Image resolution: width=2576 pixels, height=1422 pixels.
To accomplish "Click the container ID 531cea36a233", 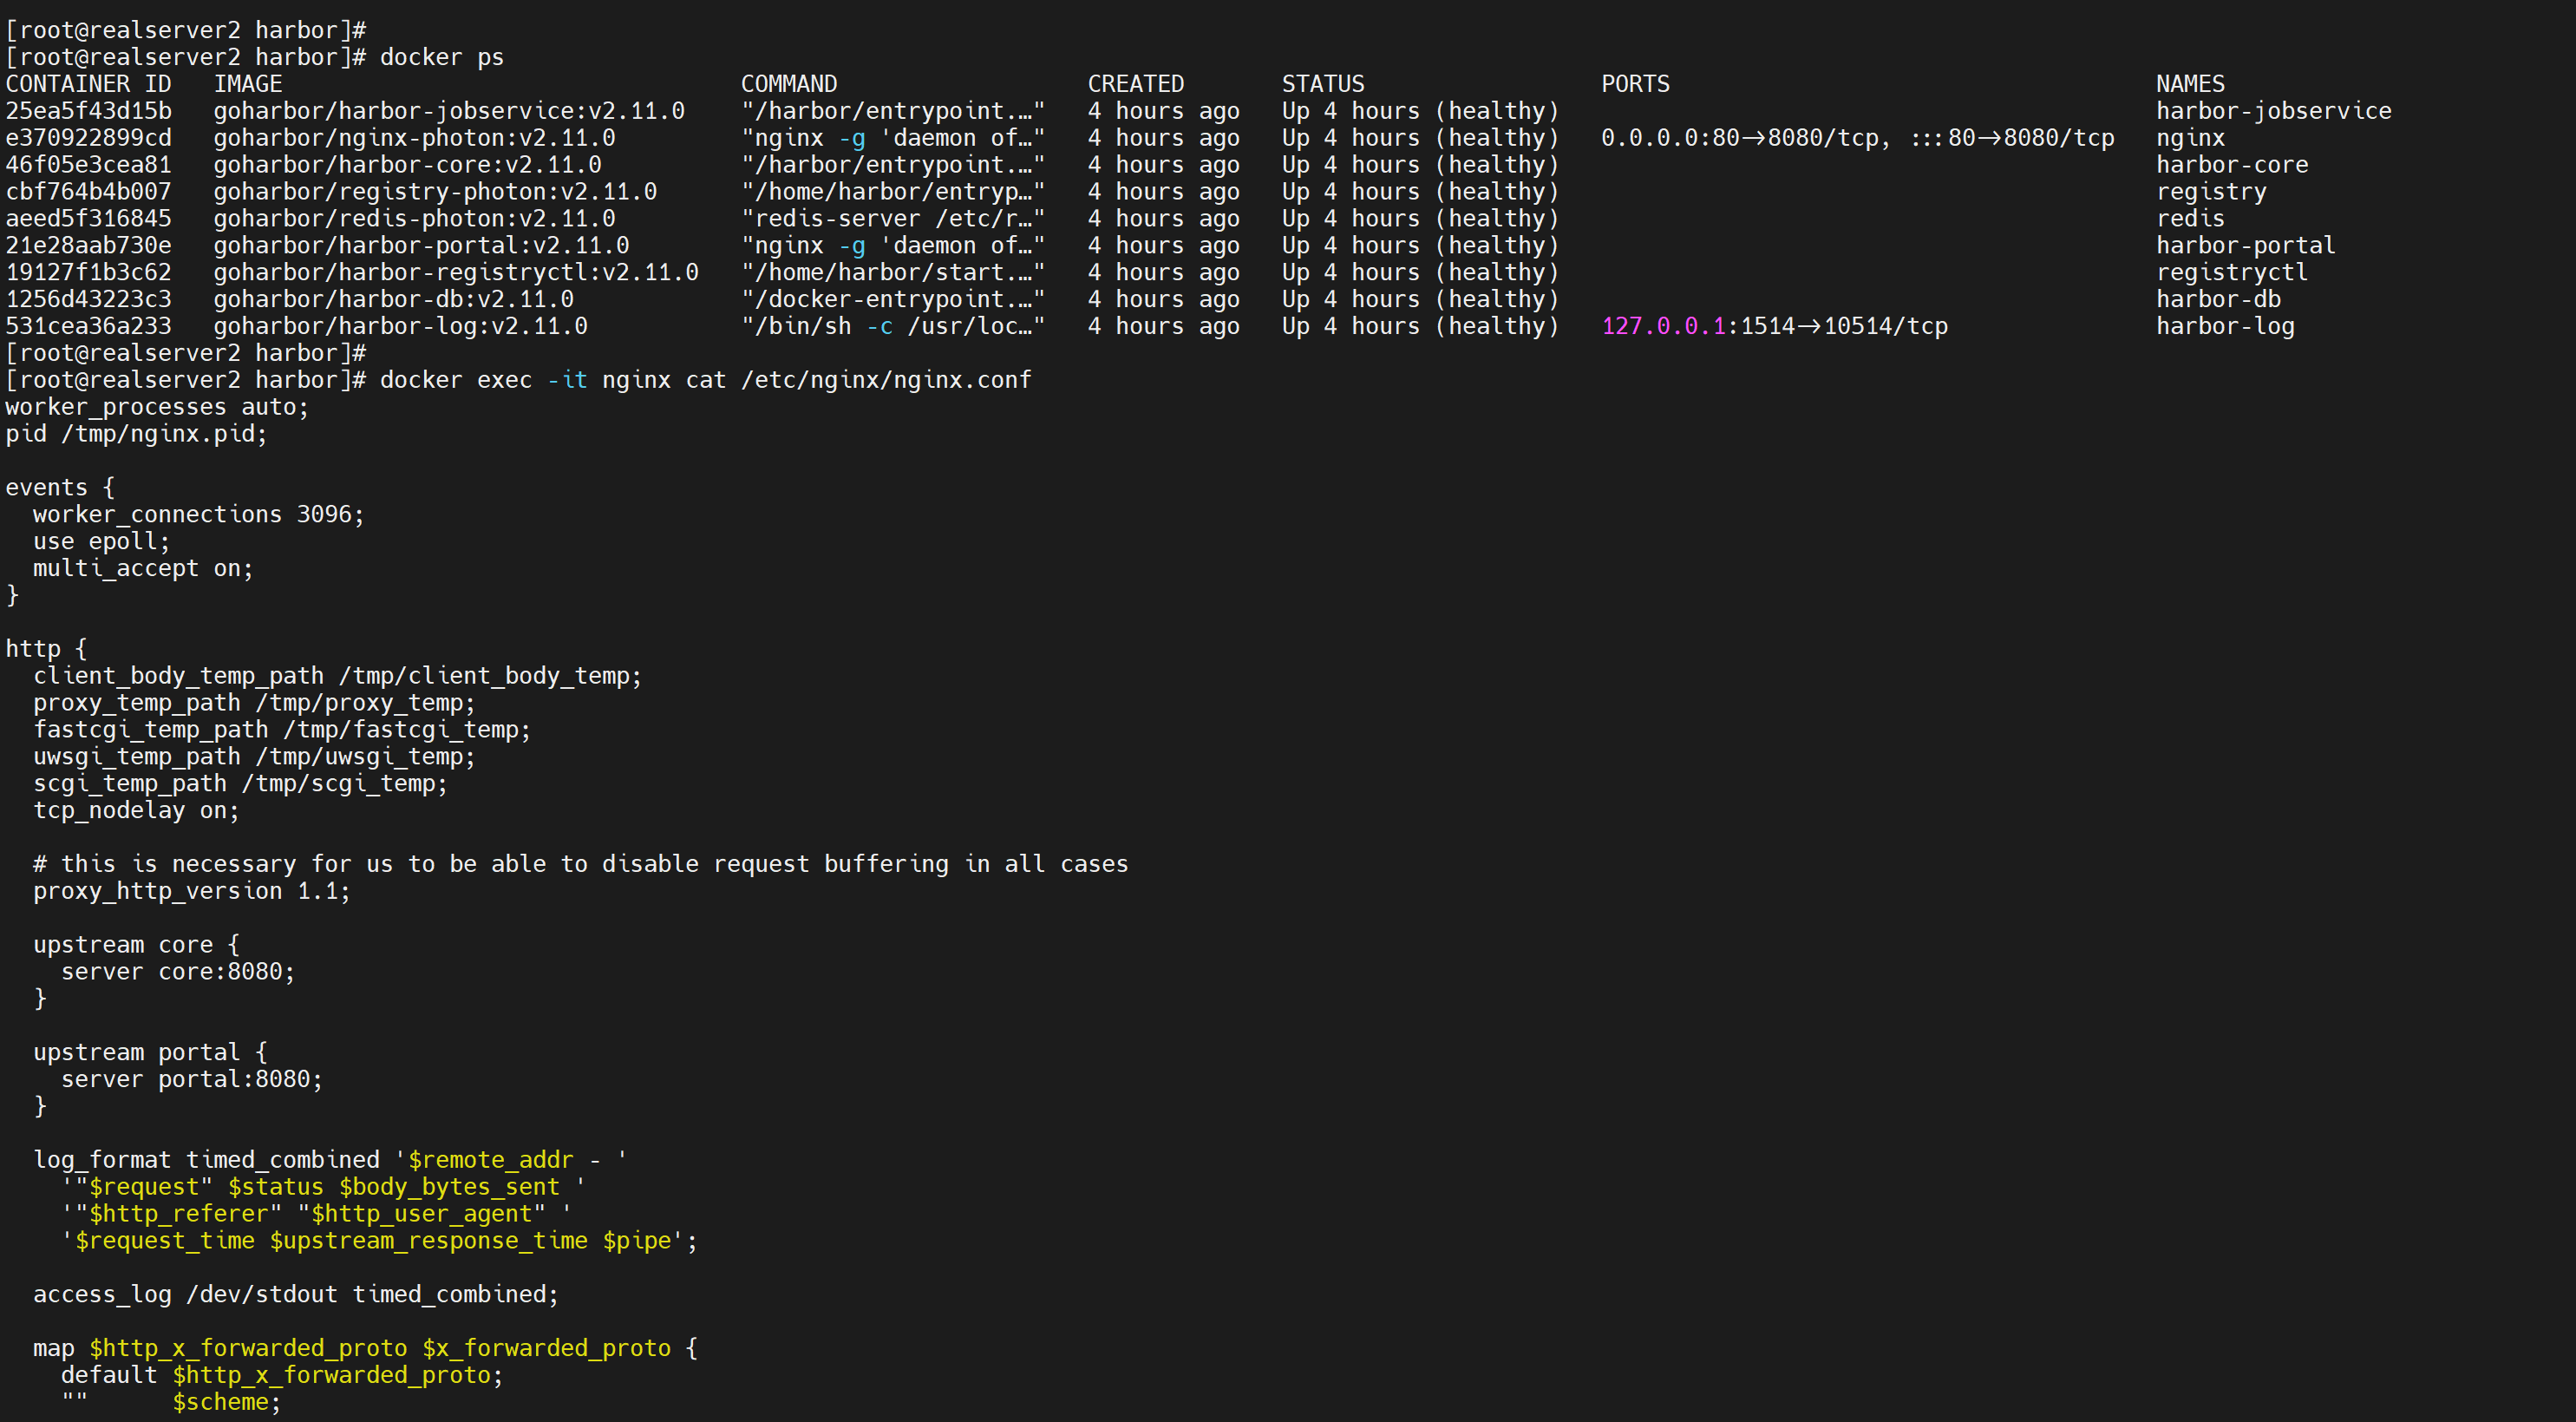I will point(88,326).
